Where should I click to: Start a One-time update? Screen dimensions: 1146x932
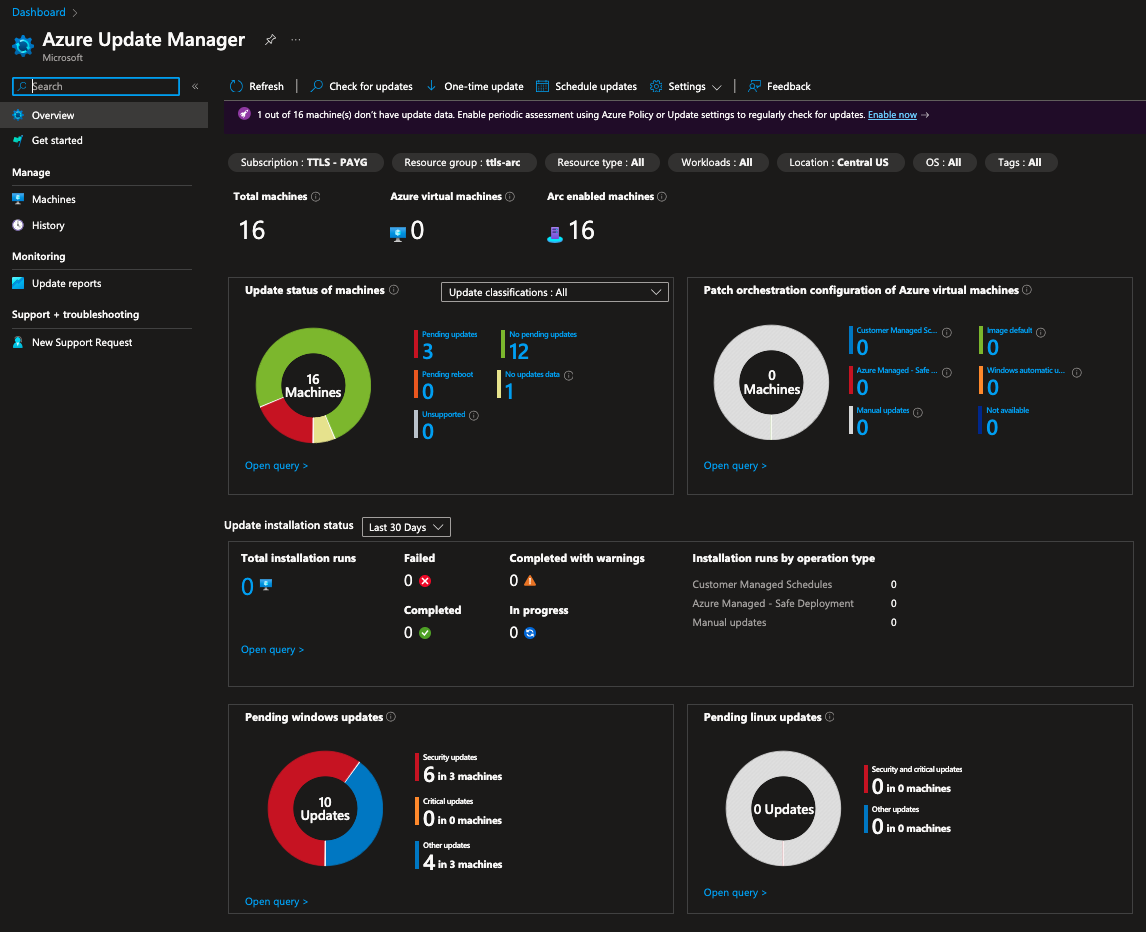475,86
